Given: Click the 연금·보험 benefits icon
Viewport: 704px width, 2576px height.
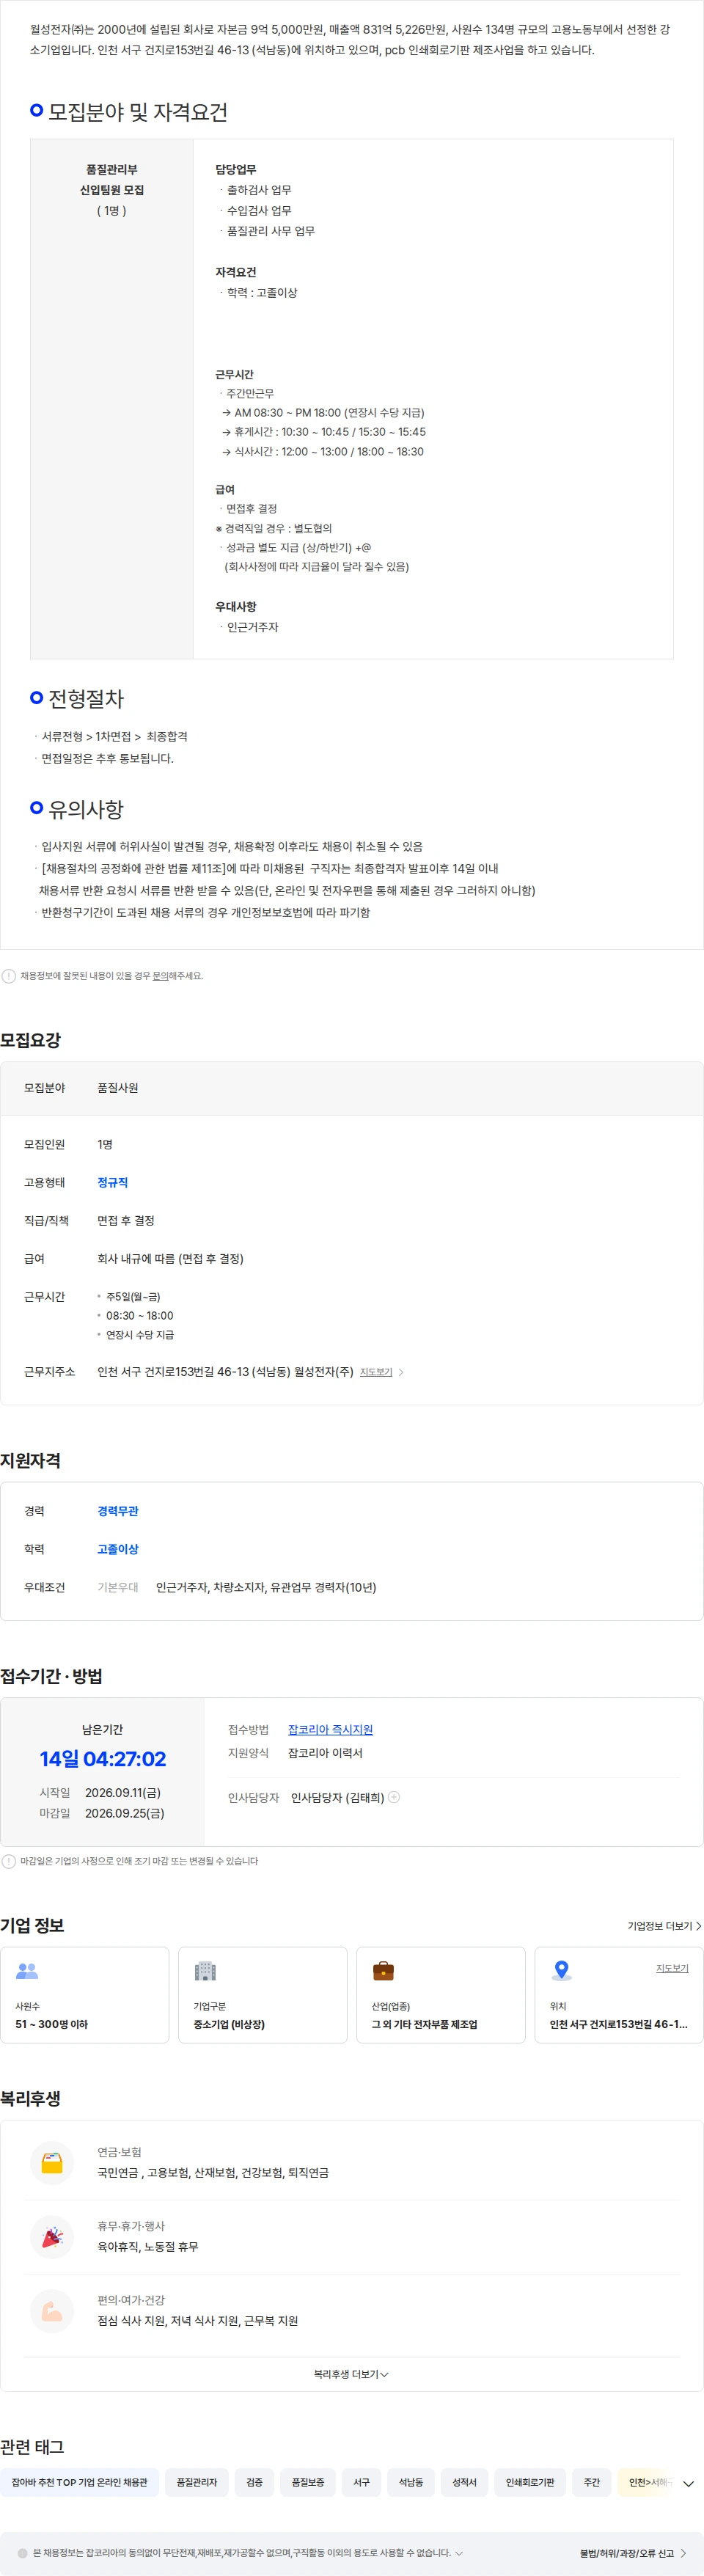Looking at the screenshot, I should (x=52, y=2162).
